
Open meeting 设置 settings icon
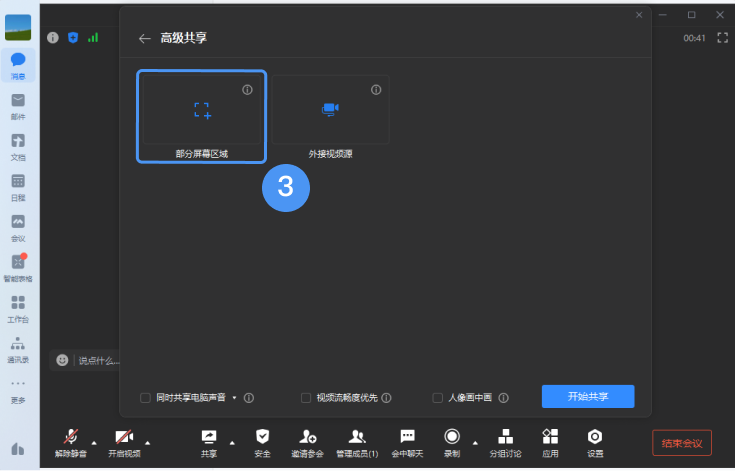595,443
